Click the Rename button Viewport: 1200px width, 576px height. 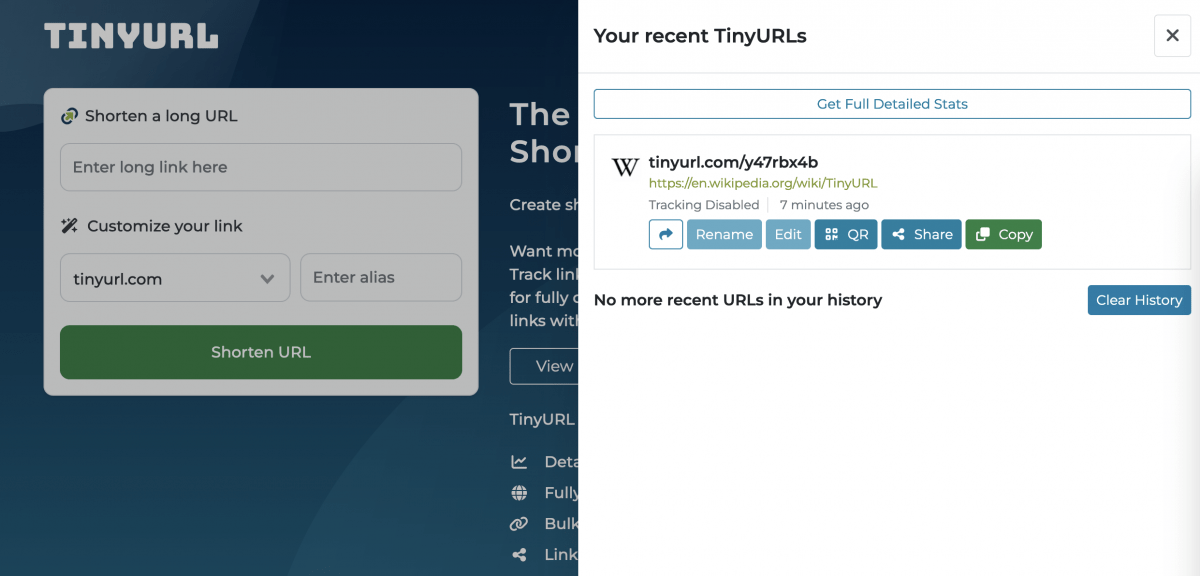724,234
